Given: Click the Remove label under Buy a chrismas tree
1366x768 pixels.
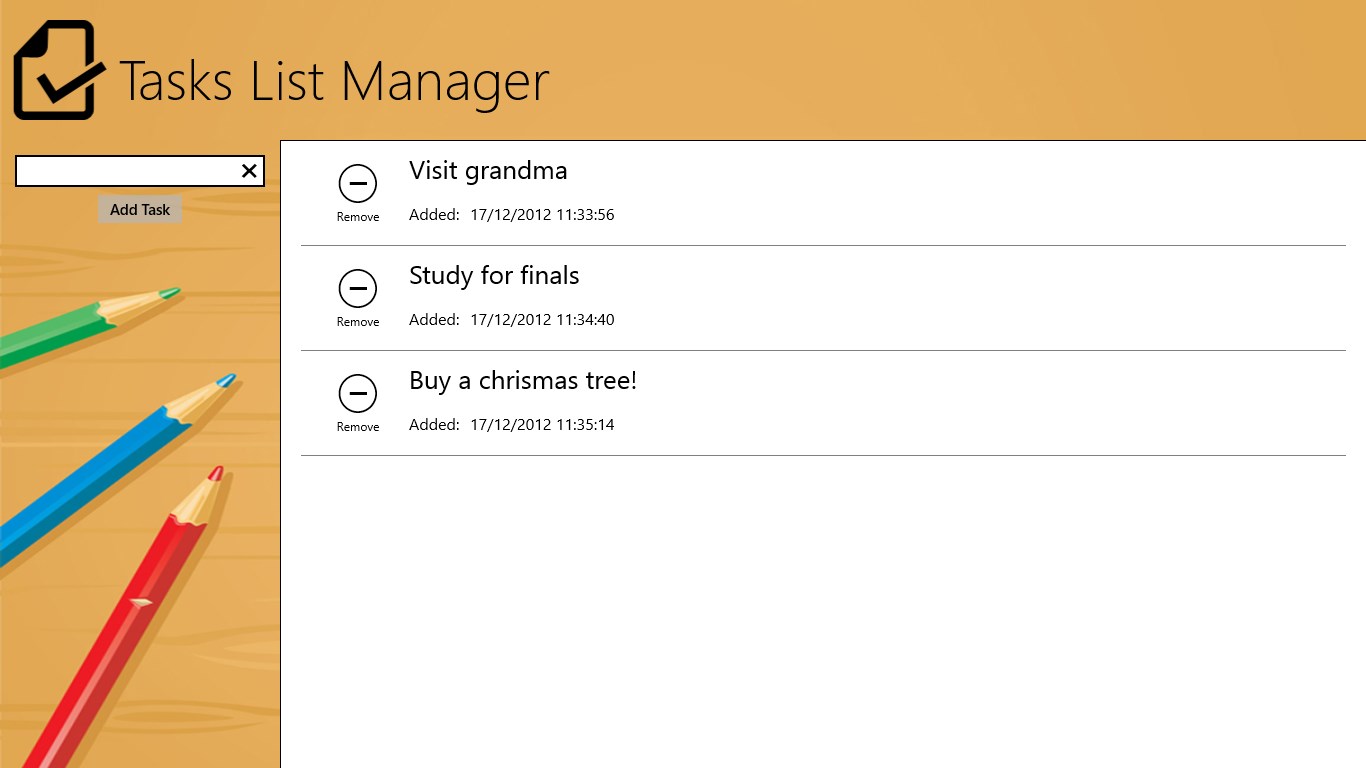Looking at the screenshot, I should [x=358, y=427].
